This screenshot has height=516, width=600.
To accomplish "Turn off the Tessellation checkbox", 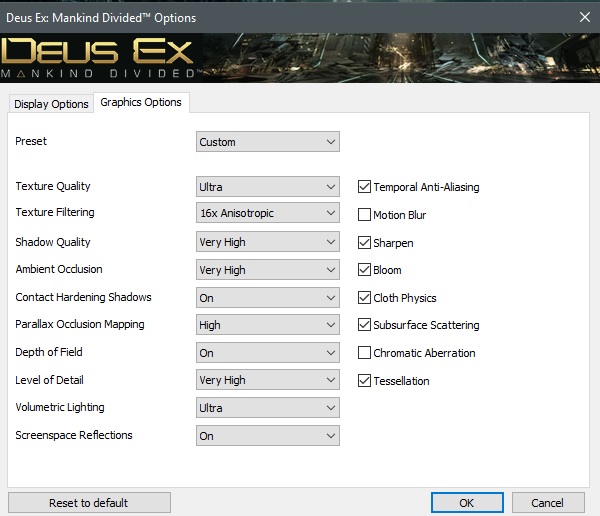I will [365, 381].
